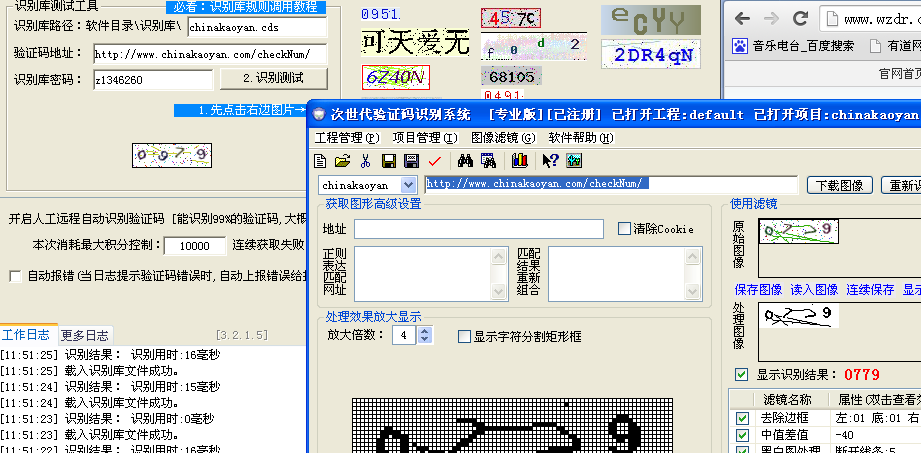Select the 6Z40N captcha sample image

point(396,77)
